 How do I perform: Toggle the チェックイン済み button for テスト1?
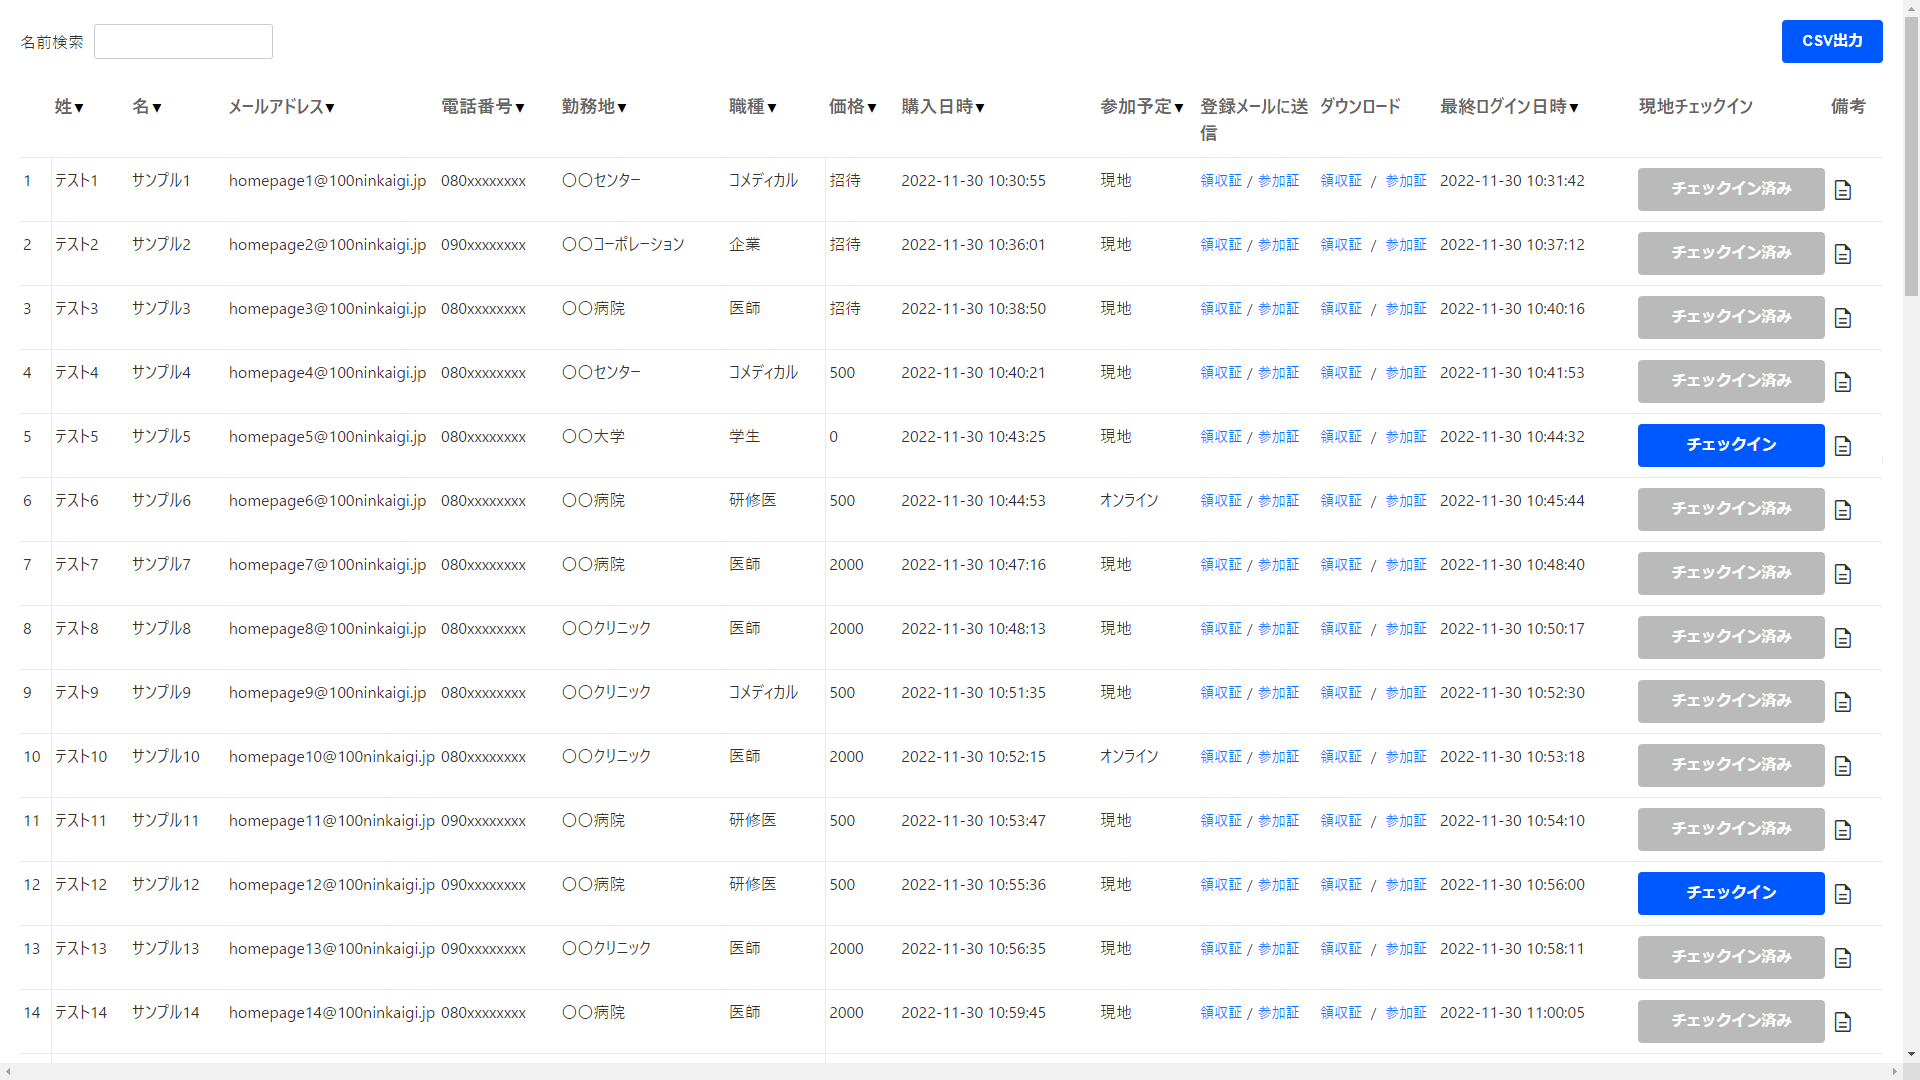point(1730,189)
